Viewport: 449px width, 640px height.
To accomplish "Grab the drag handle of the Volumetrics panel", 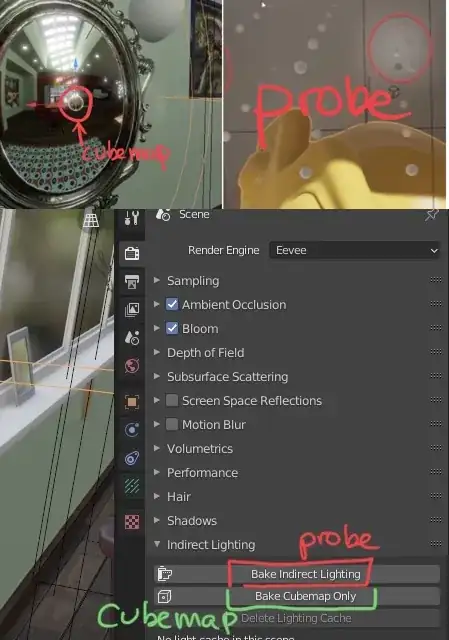I will (x=436, y=448).
